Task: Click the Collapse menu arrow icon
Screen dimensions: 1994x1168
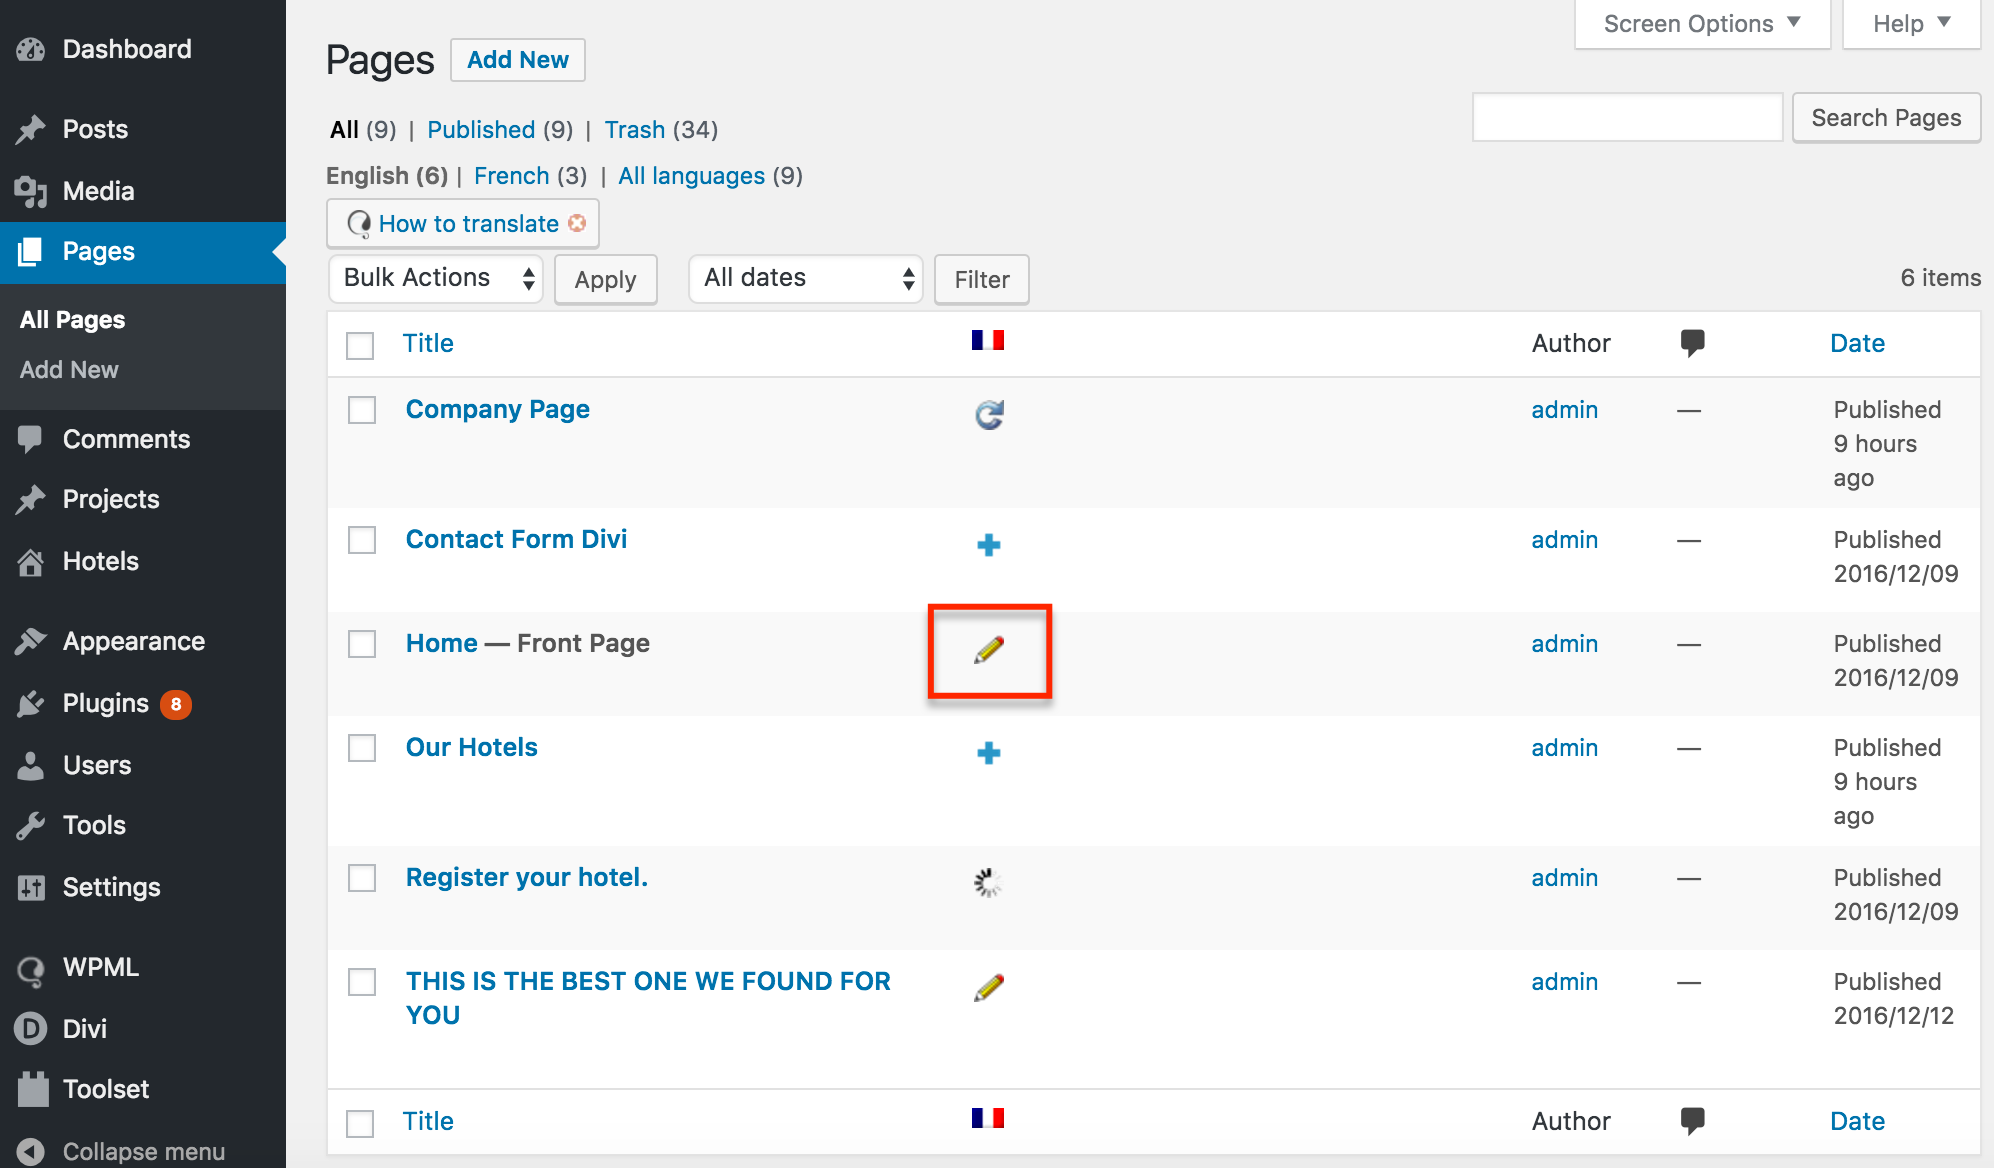Action: 31,1152
